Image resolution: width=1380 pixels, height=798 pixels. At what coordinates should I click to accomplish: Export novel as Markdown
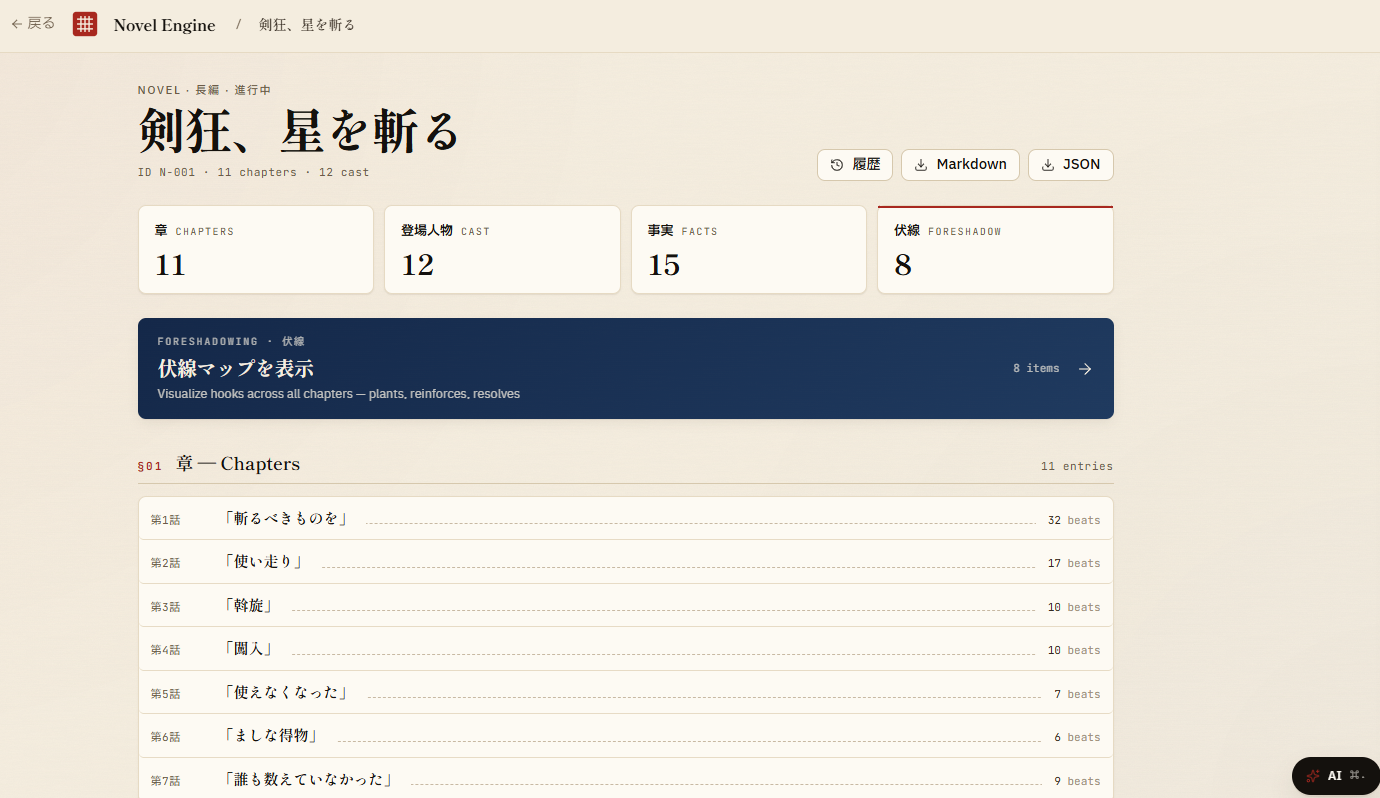(960, 165)
